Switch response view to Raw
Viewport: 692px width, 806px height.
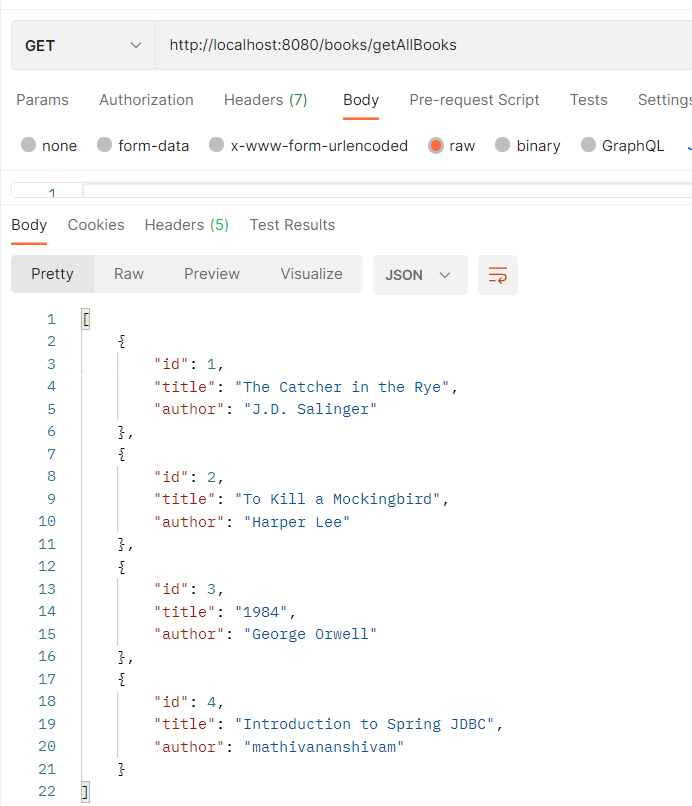click(128, 274)
